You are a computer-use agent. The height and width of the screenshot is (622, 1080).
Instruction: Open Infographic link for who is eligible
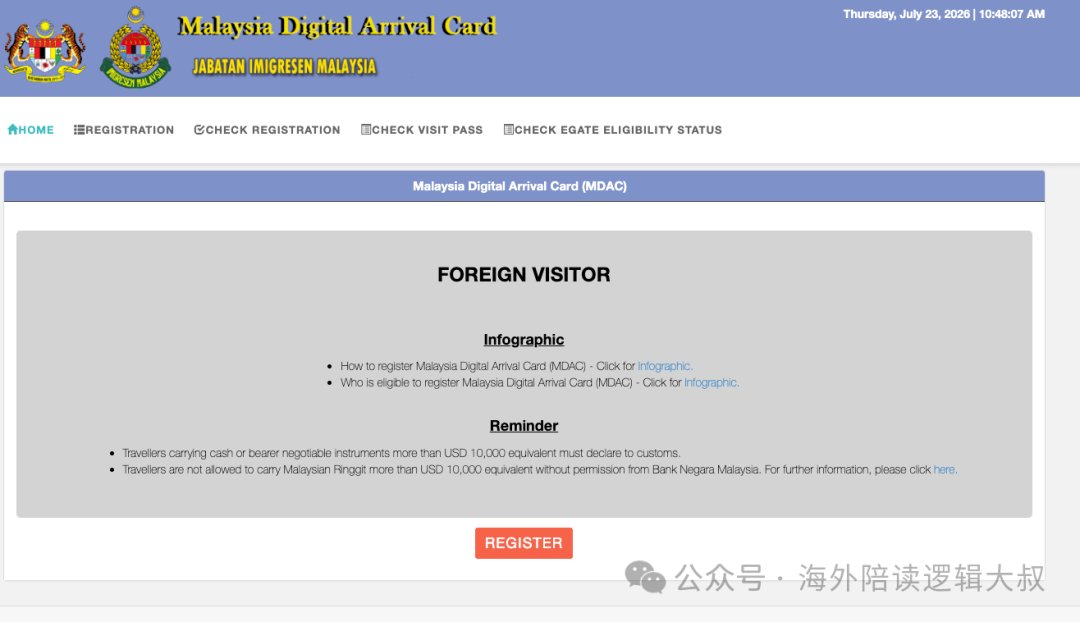click(712, 382)
